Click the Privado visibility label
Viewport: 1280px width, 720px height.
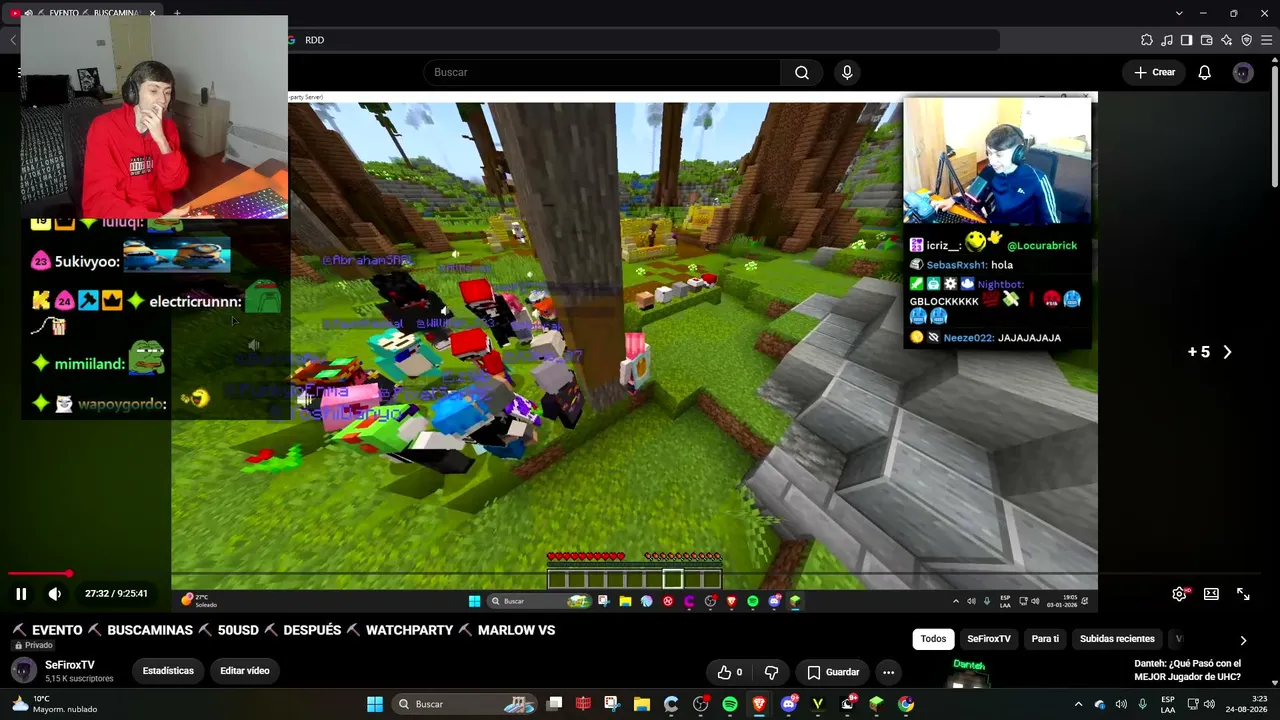pyautogui.click(x=32, y=646)
